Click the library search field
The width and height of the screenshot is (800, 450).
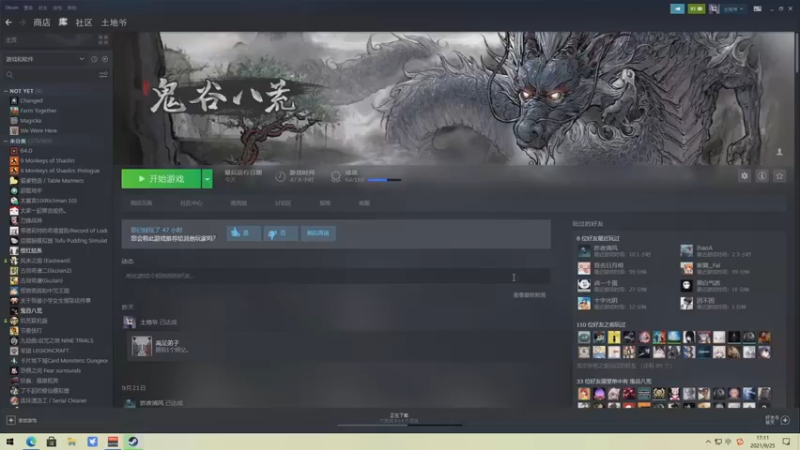point(51,75)
